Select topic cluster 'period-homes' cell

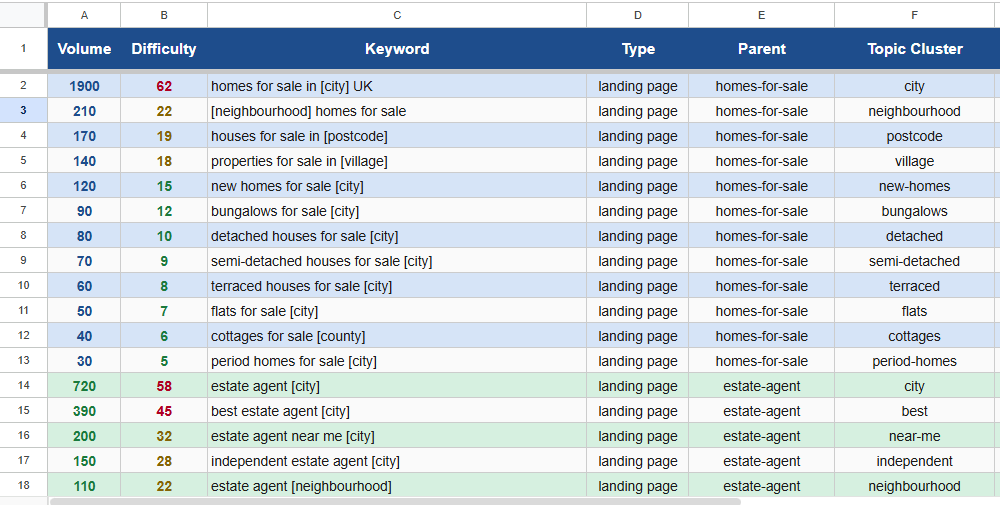tap(915, 361)
